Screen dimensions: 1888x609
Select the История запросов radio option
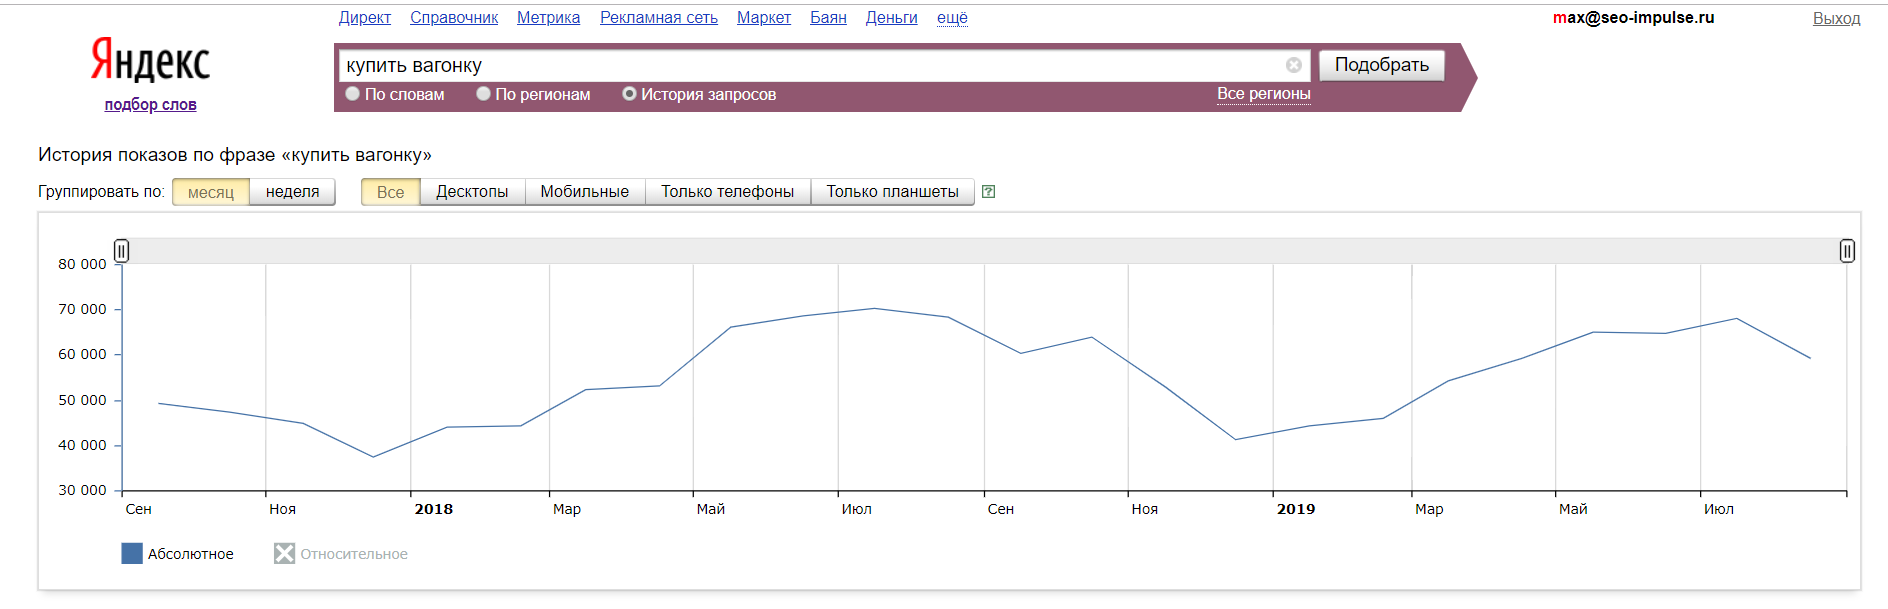629,94
